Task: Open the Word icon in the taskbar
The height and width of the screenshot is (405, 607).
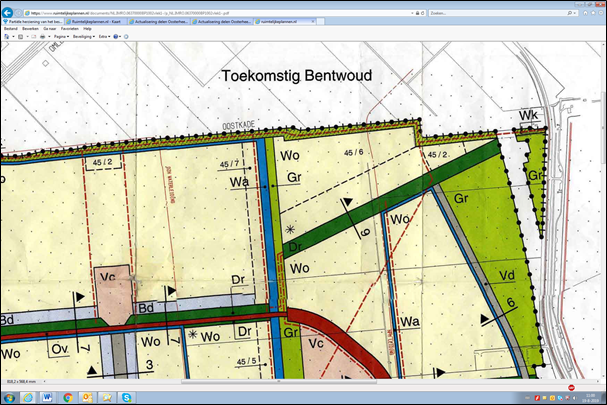Action: point(47,397)
